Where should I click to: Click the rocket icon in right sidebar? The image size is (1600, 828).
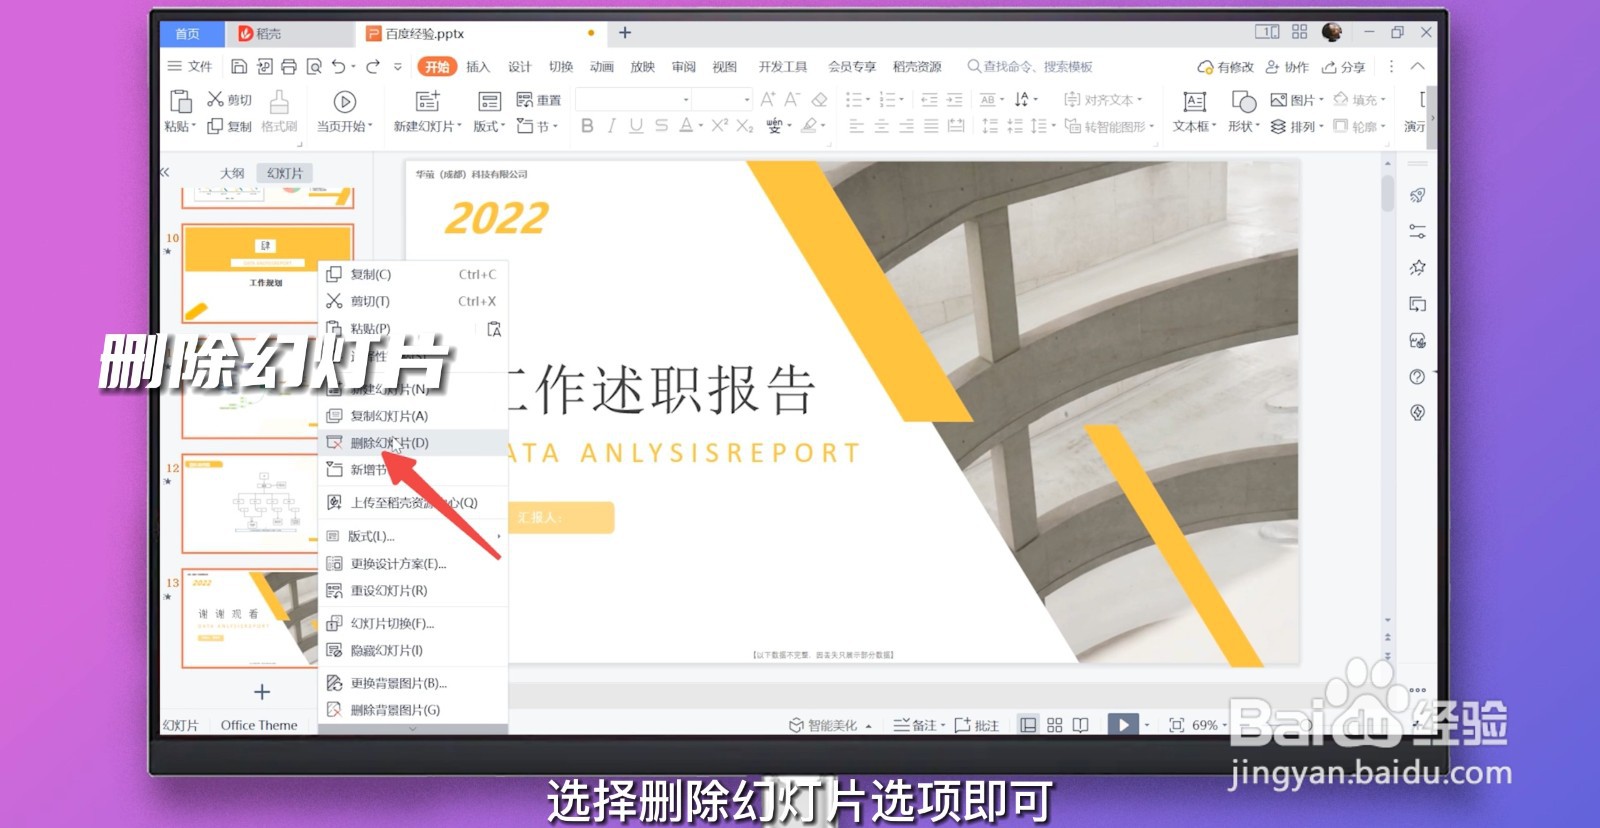1417,195
